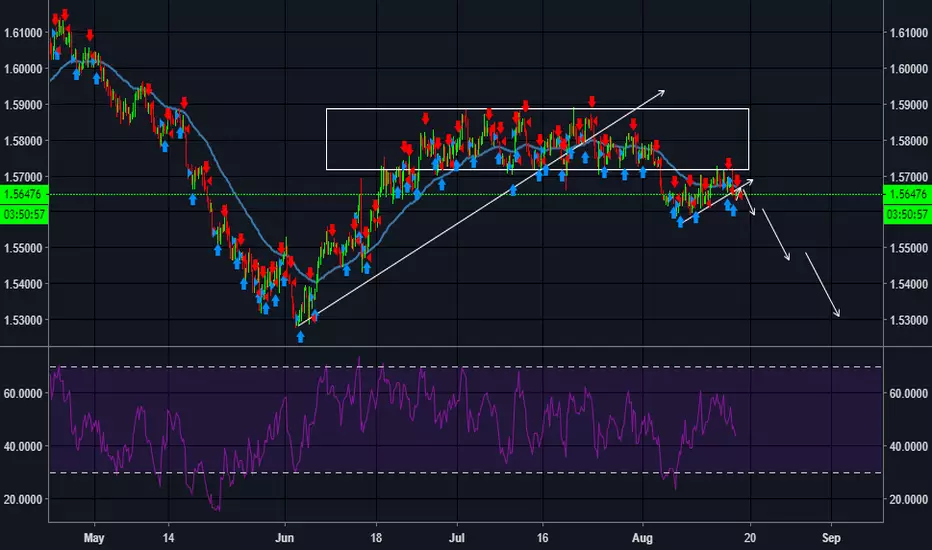Click the Aug label on the time axis
The image size is (932, 550).
click(642, 538)
